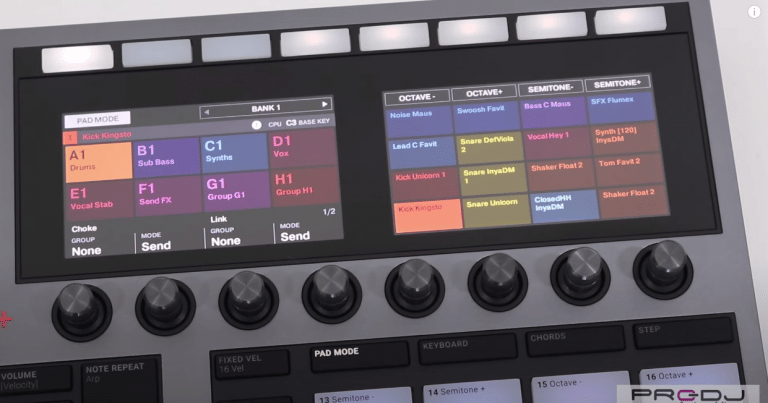Select group E1 Vocal Stab
Viewport: 768px width, 403px height.
click(x=100, y=200)
